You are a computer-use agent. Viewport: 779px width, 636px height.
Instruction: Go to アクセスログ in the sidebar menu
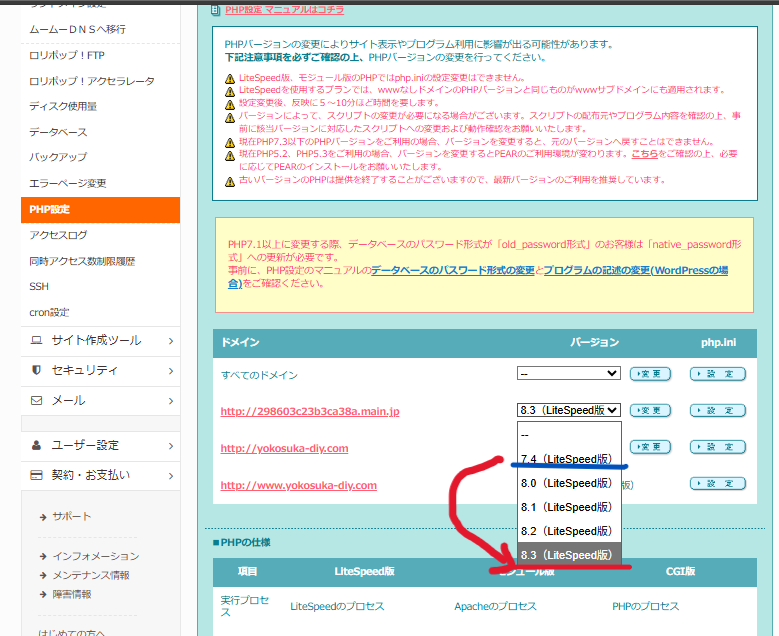click(x=58, y=235)
